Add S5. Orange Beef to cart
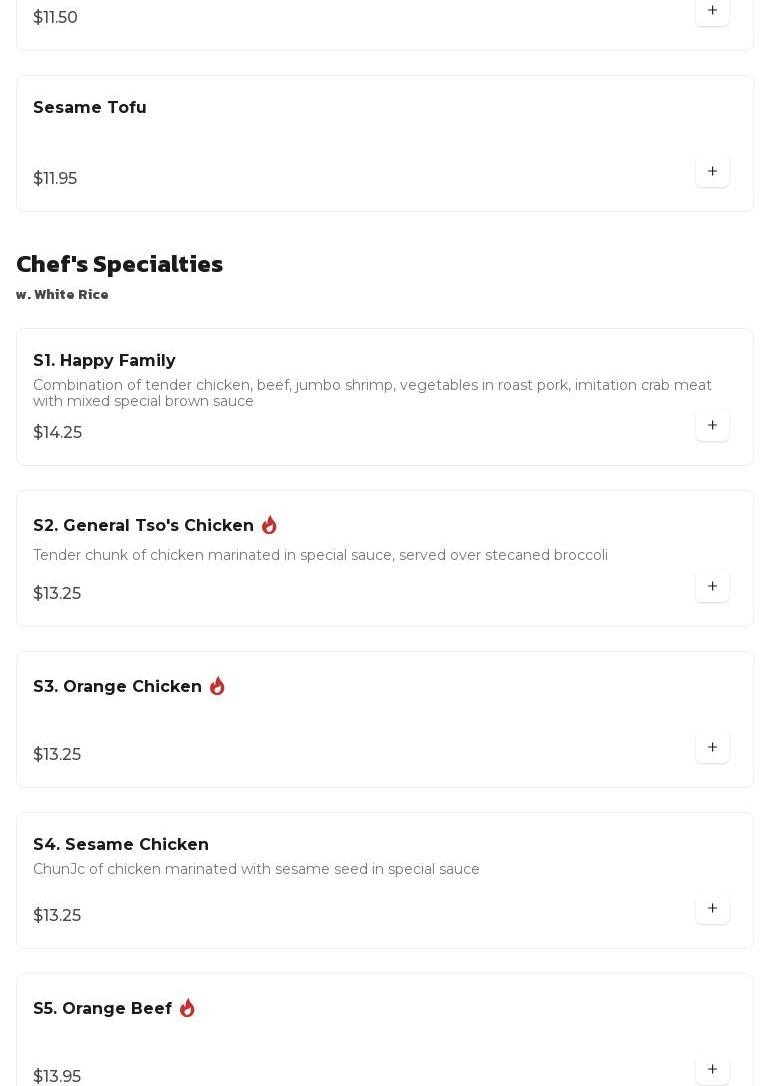Screen dimensions: 770x1086 pos(712,1069)
